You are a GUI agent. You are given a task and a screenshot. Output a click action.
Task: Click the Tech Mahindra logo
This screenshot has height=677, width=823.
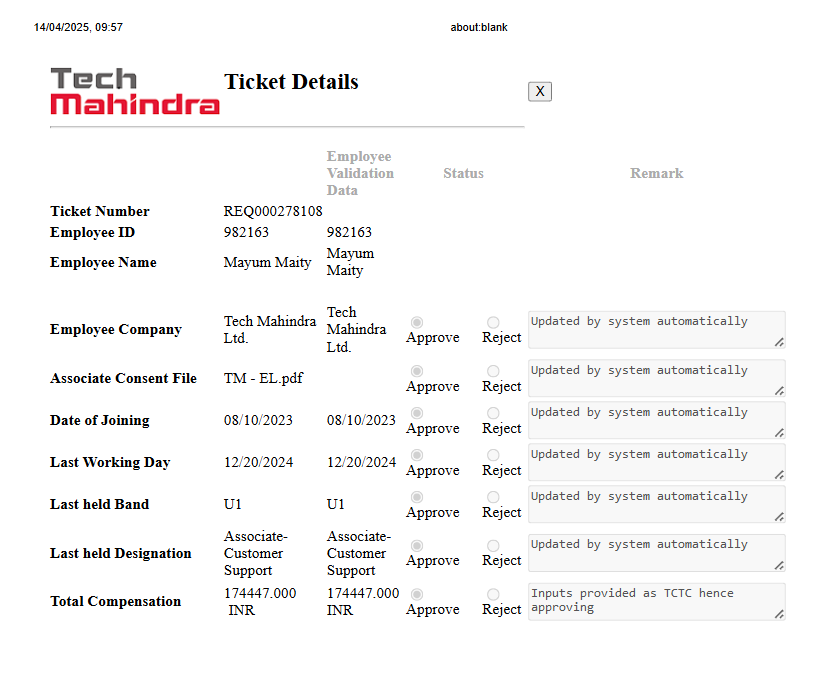135,91
